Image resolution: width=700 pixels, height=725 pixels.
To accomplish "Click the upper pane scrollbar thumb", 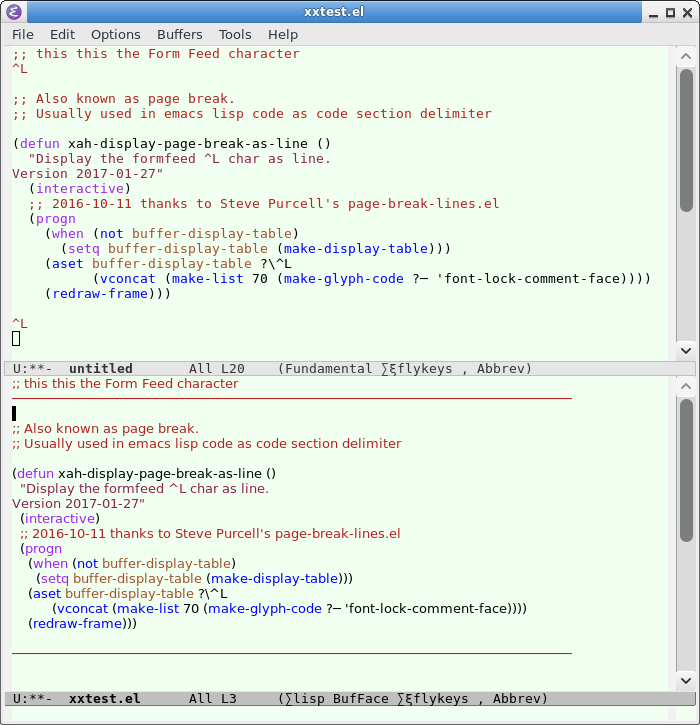I will [x=687, y=141].
